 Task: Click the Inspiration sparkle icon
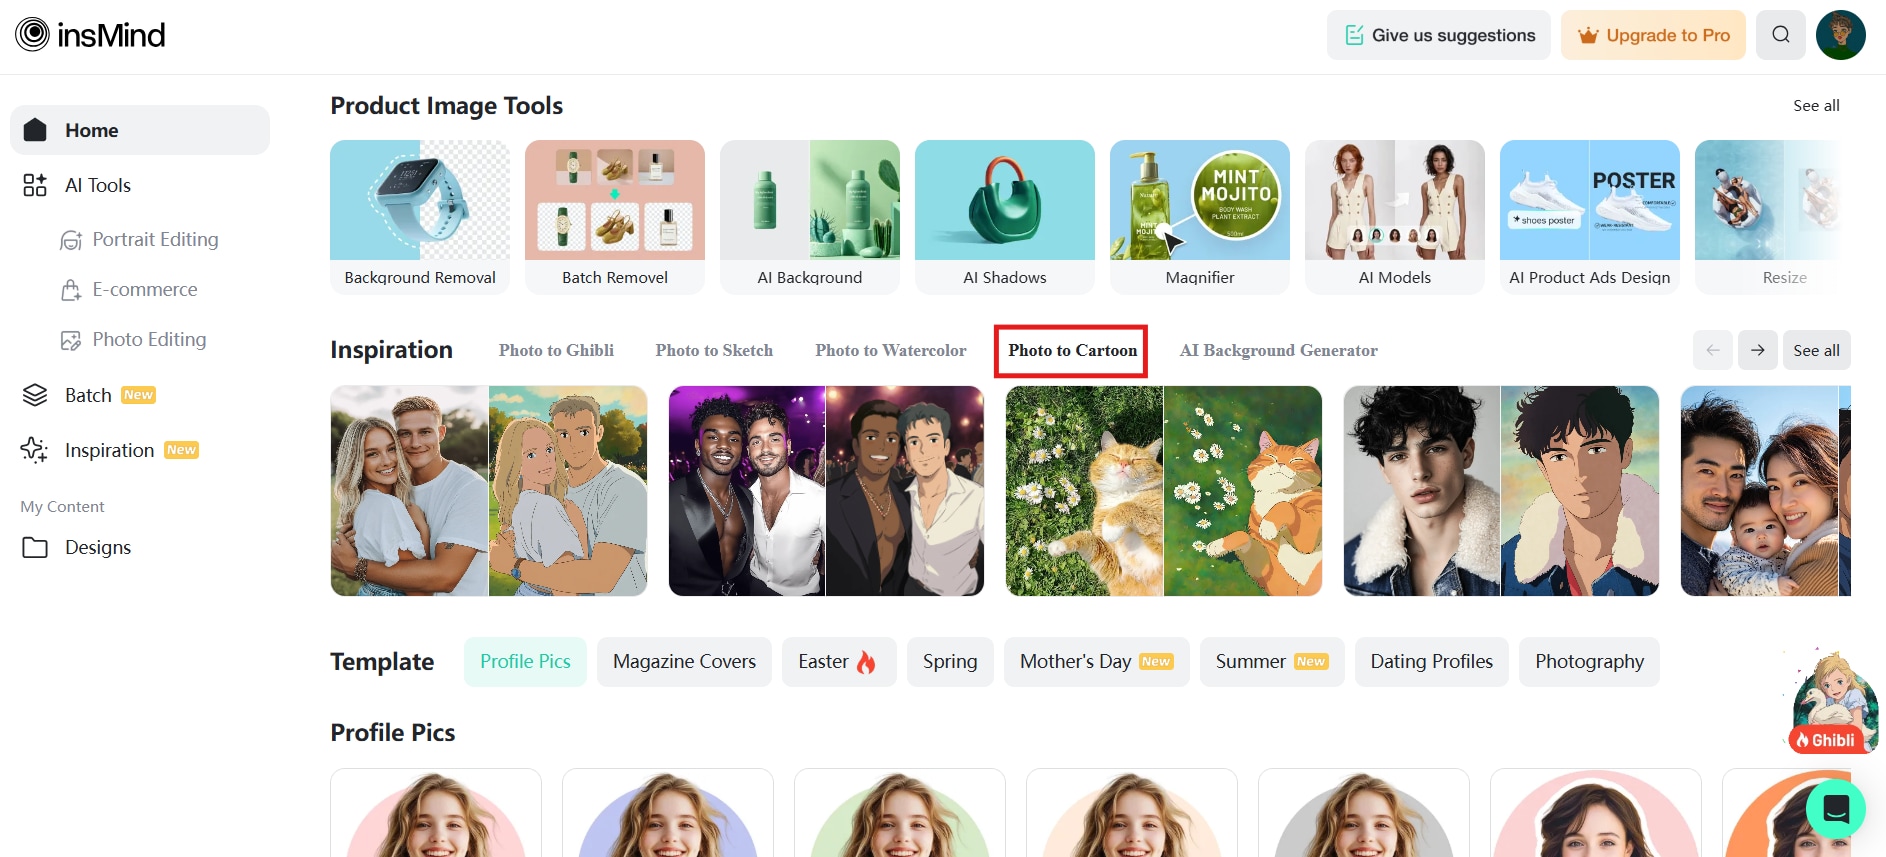point(35,450)
